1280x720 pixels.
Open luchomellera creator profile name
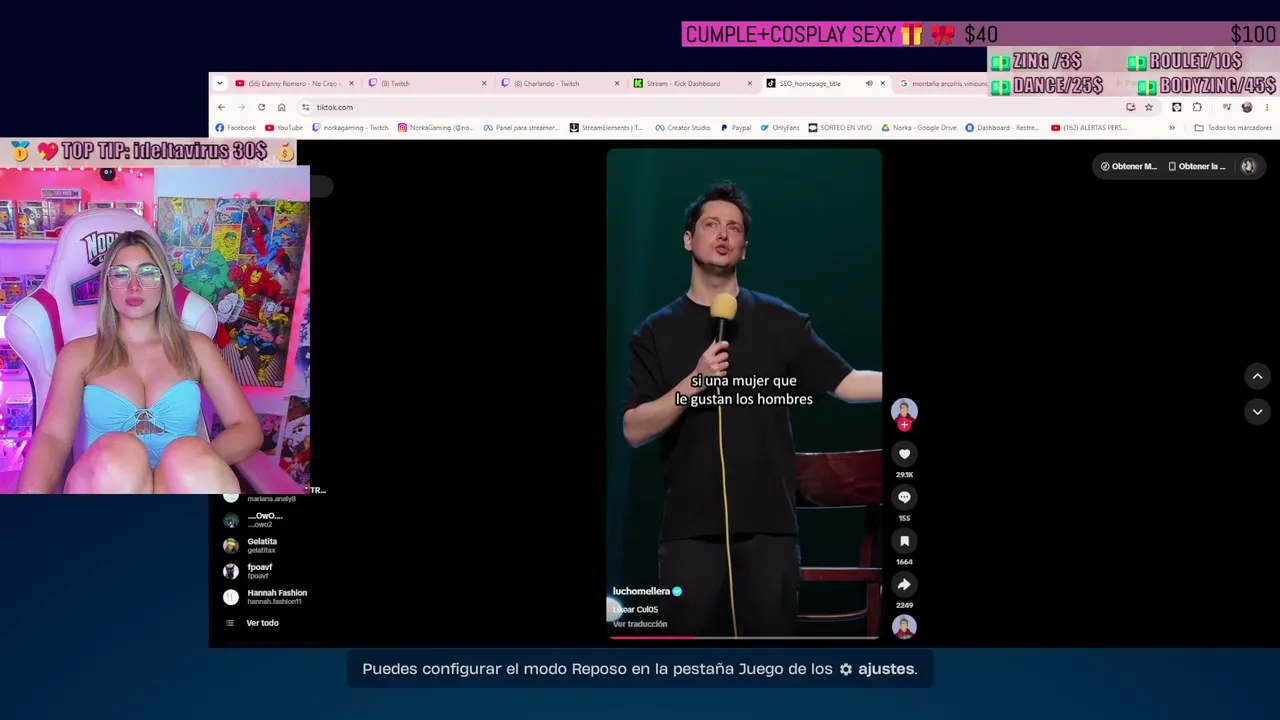641,591
